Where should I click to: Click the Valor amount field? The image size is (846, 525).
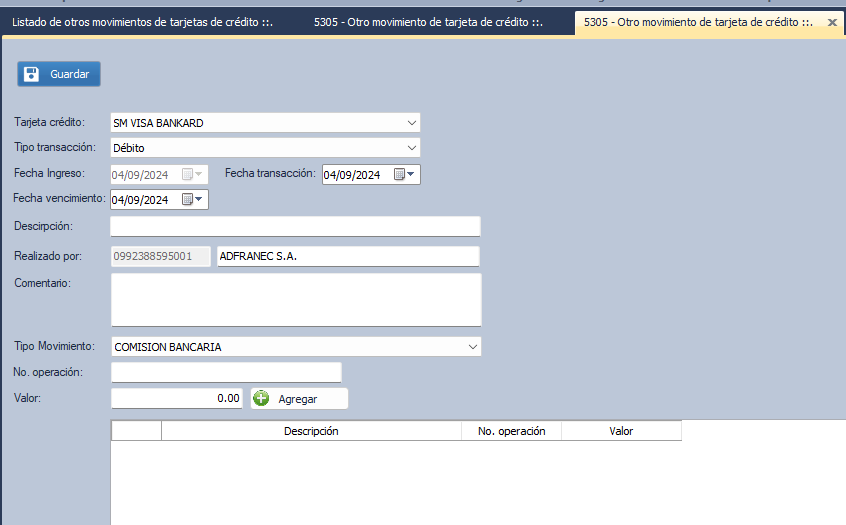pos(176,398)
